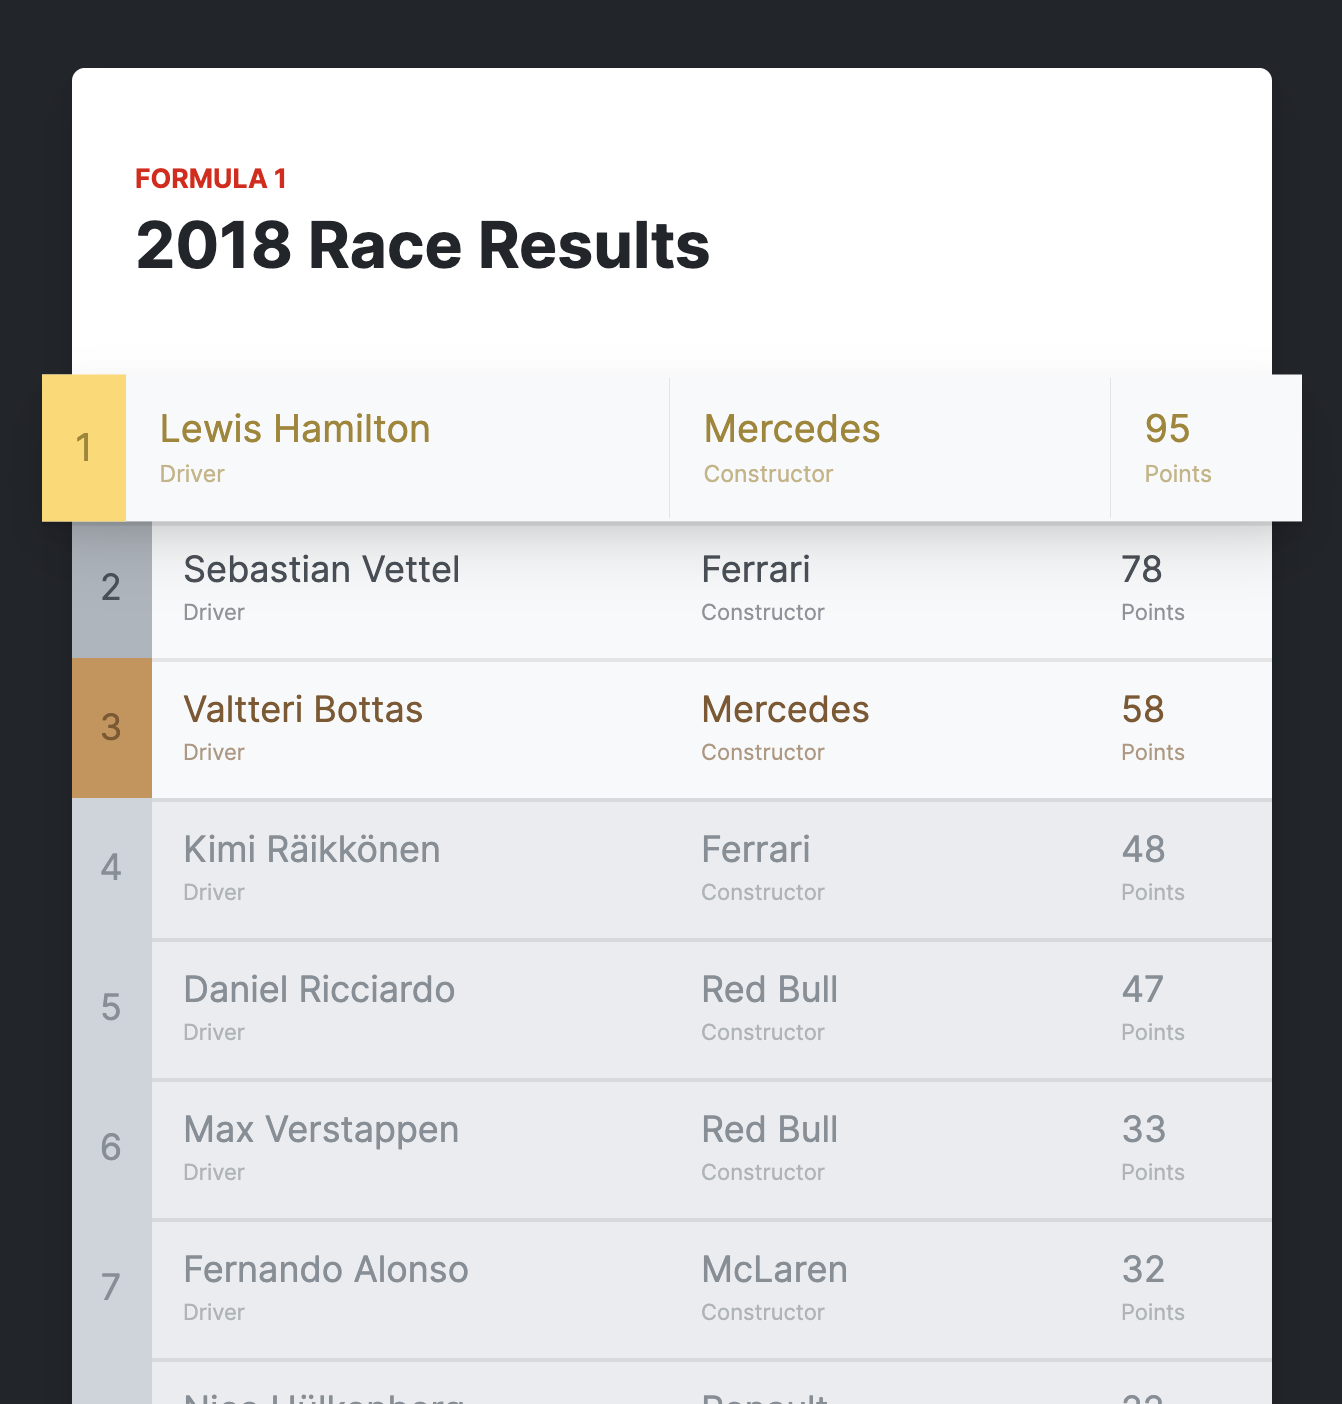Screen dimensions: 1342x1404
Task: Click Max Verstappen driver name
Action: 321,1129
